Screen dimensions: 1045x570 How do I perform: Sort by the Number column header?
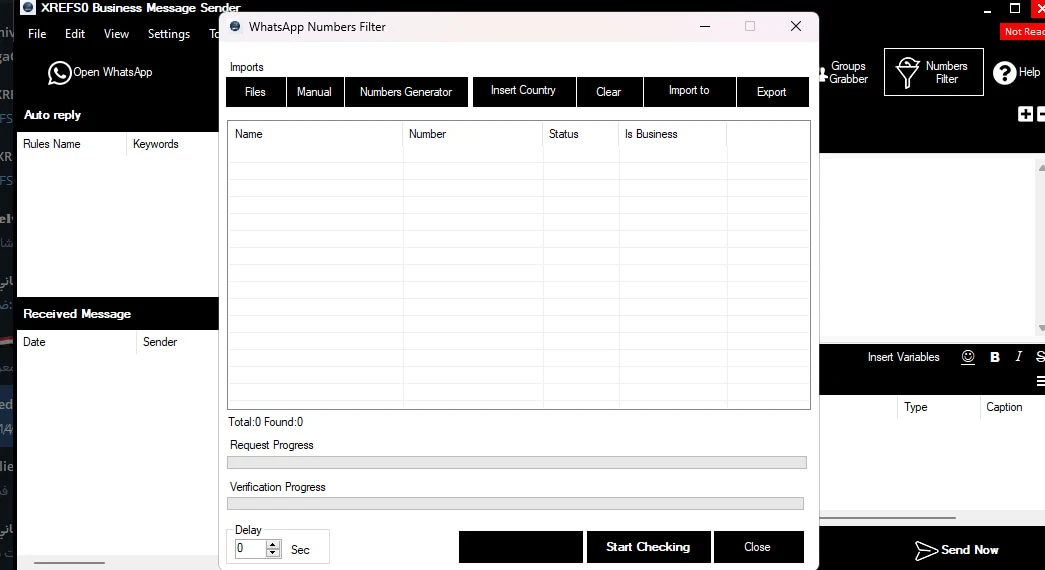(x=473, y=134)
